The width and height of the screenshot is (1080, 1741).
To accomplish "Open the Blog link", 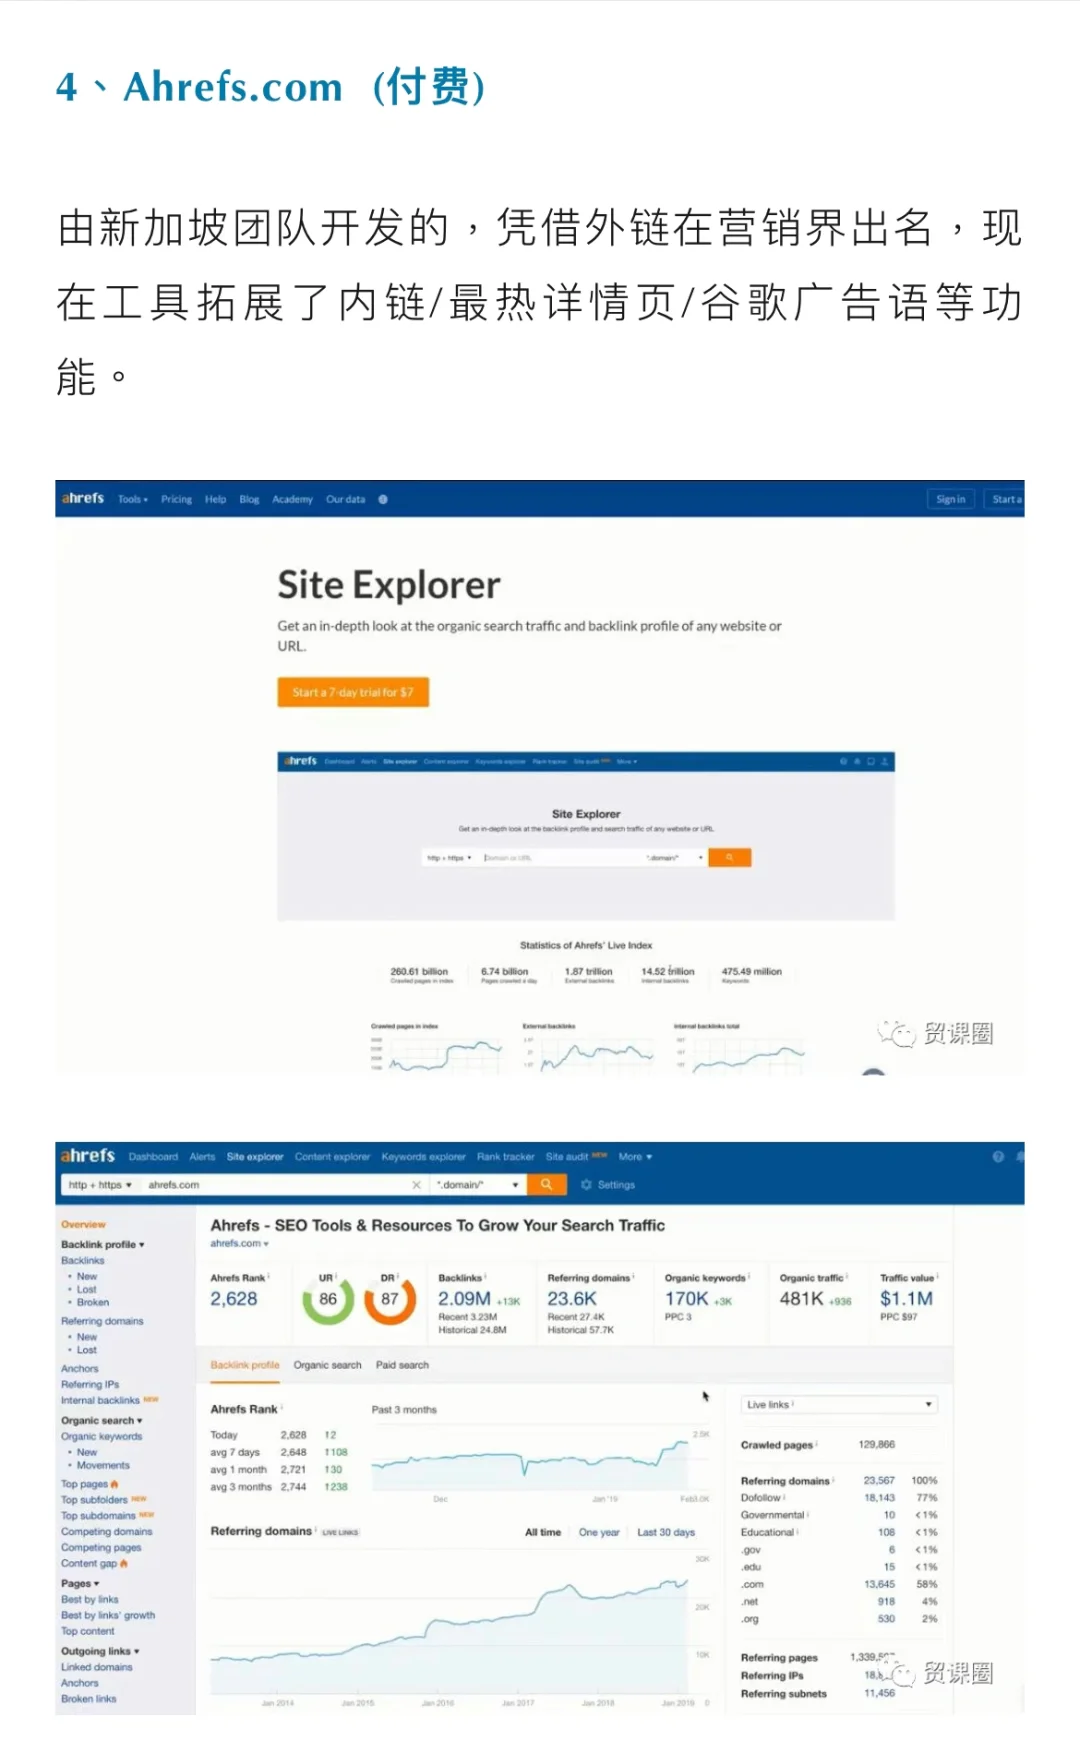I will coord(249,499).
